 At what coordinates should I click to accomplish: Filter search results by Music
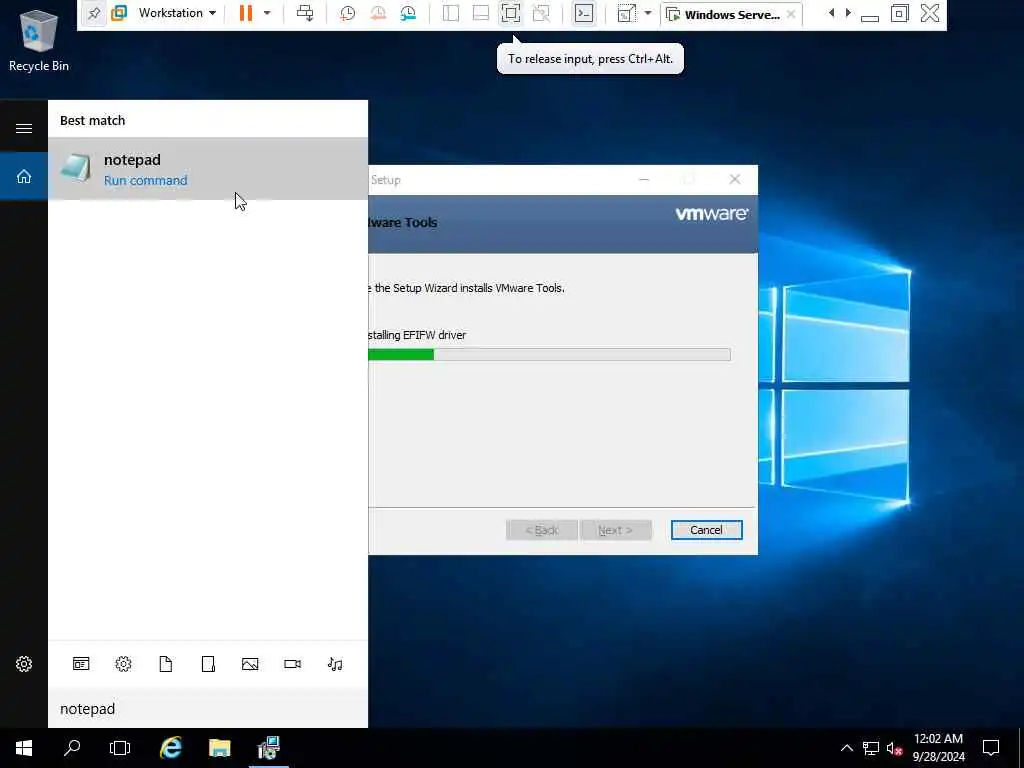coord(335,664)
